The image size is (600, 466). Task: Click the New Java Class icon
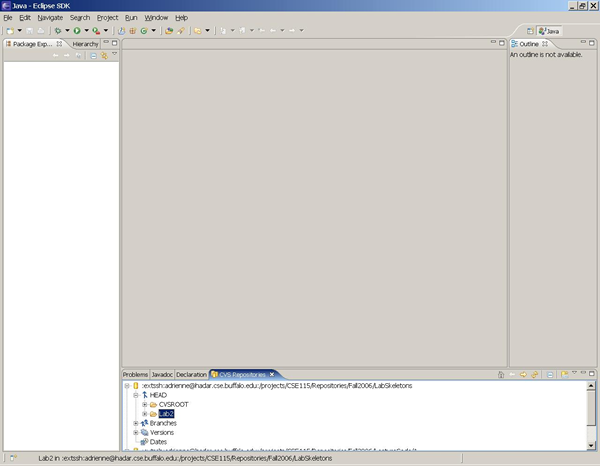click(x=143, y=31)
